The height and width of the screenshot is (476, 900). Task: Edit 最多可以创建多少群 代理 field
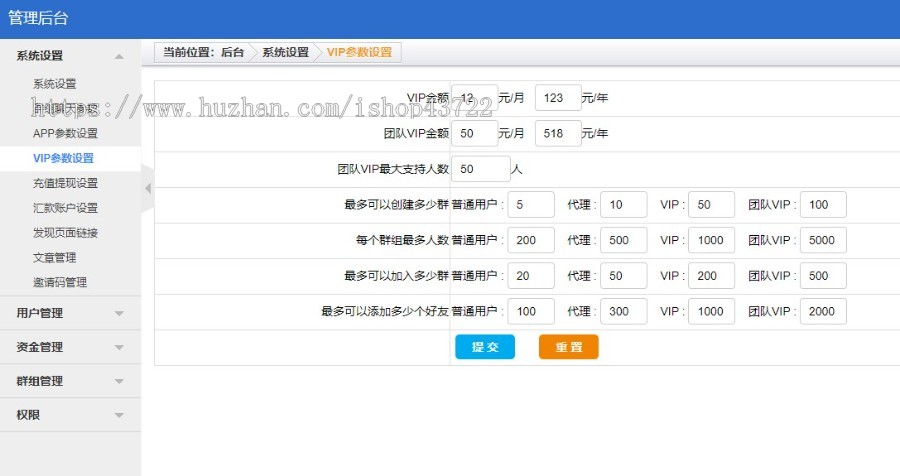(x=624, y=204)
